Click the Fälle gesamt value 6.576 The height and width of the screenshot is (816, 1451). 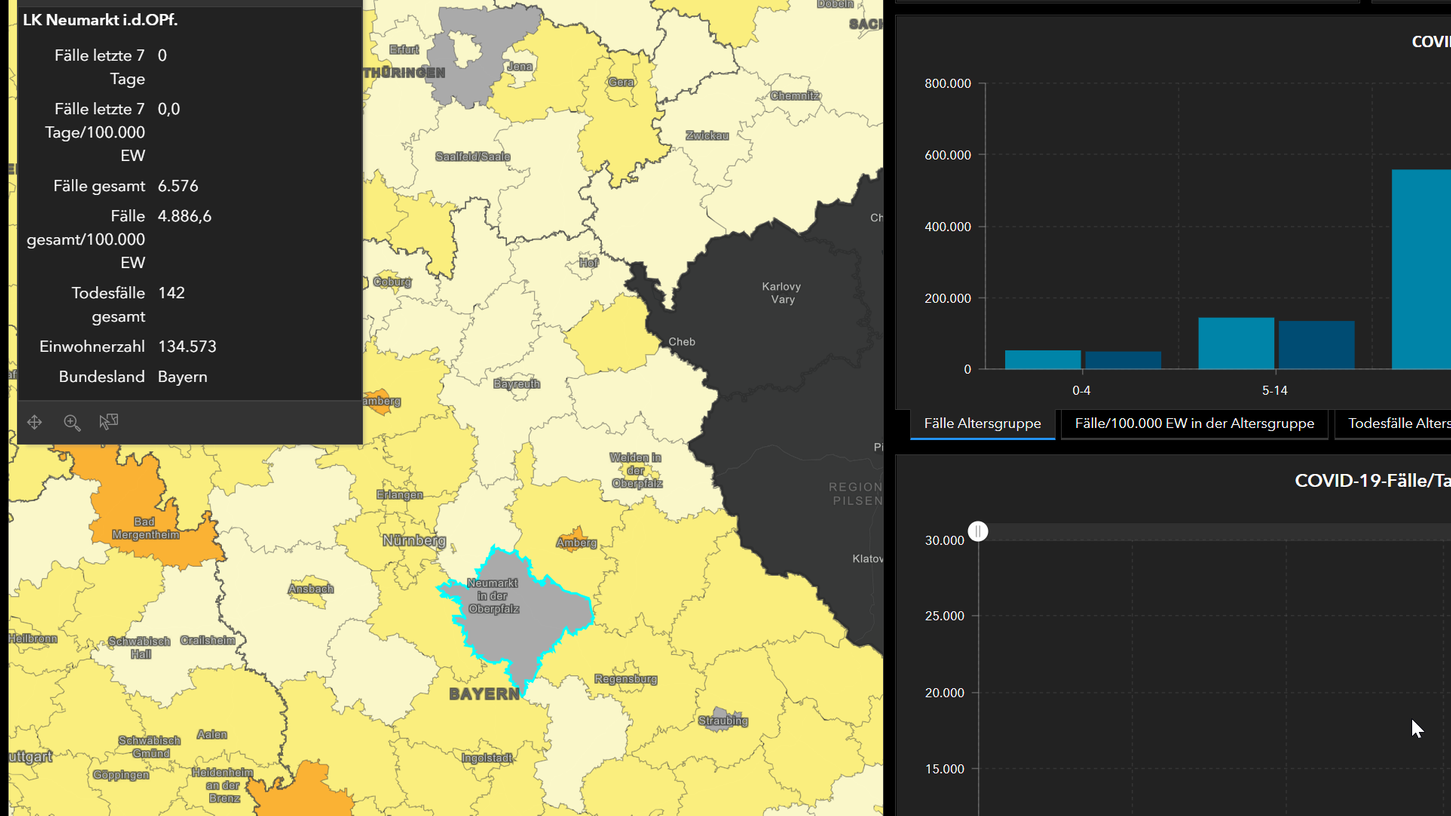point(178,186)
